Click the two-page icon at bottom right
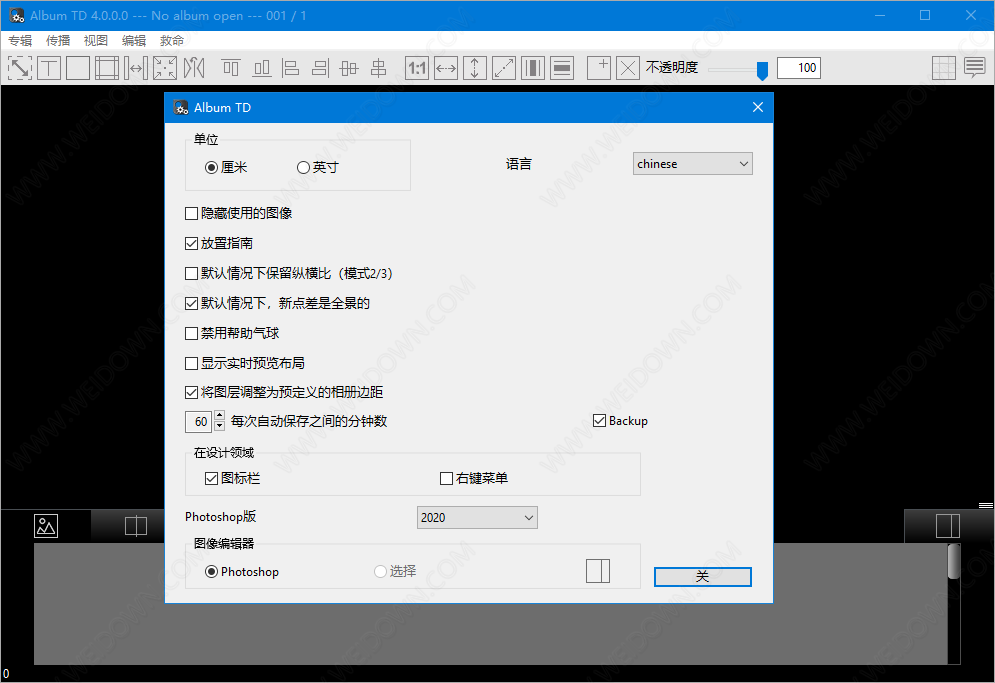Image resolution: width=995 pixels, height=683 pixels. [x=947, y=526]
